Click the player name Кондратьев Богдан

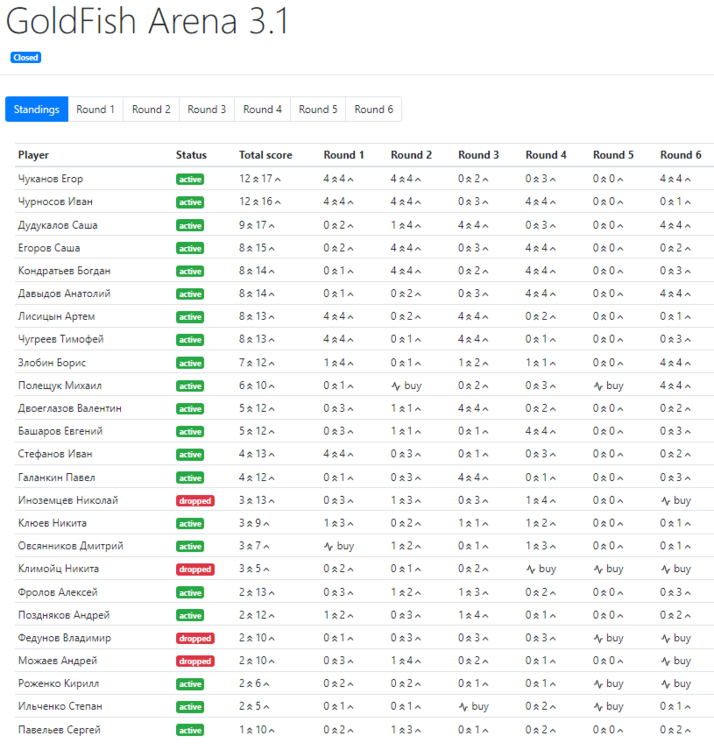(x=64, y=271)
